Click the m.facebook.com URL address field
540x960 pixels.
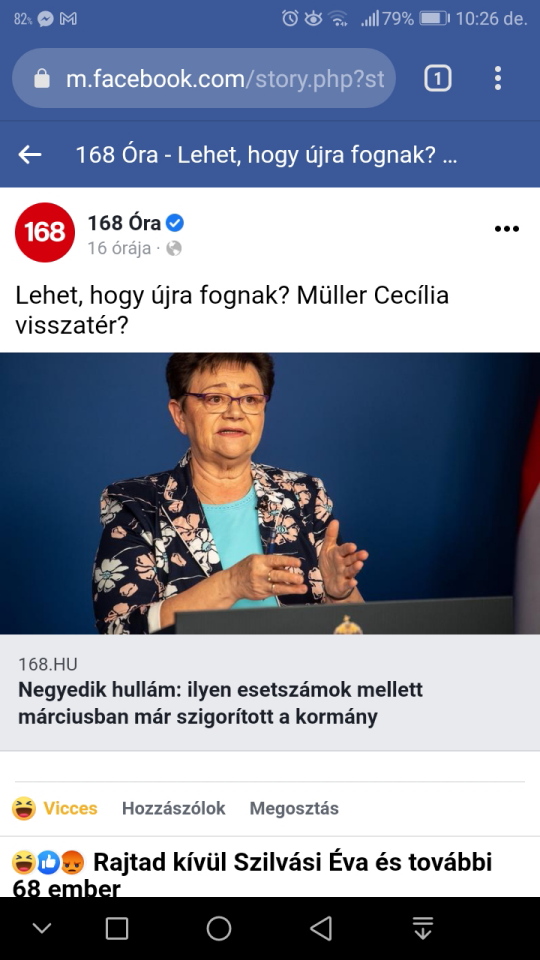204,78
